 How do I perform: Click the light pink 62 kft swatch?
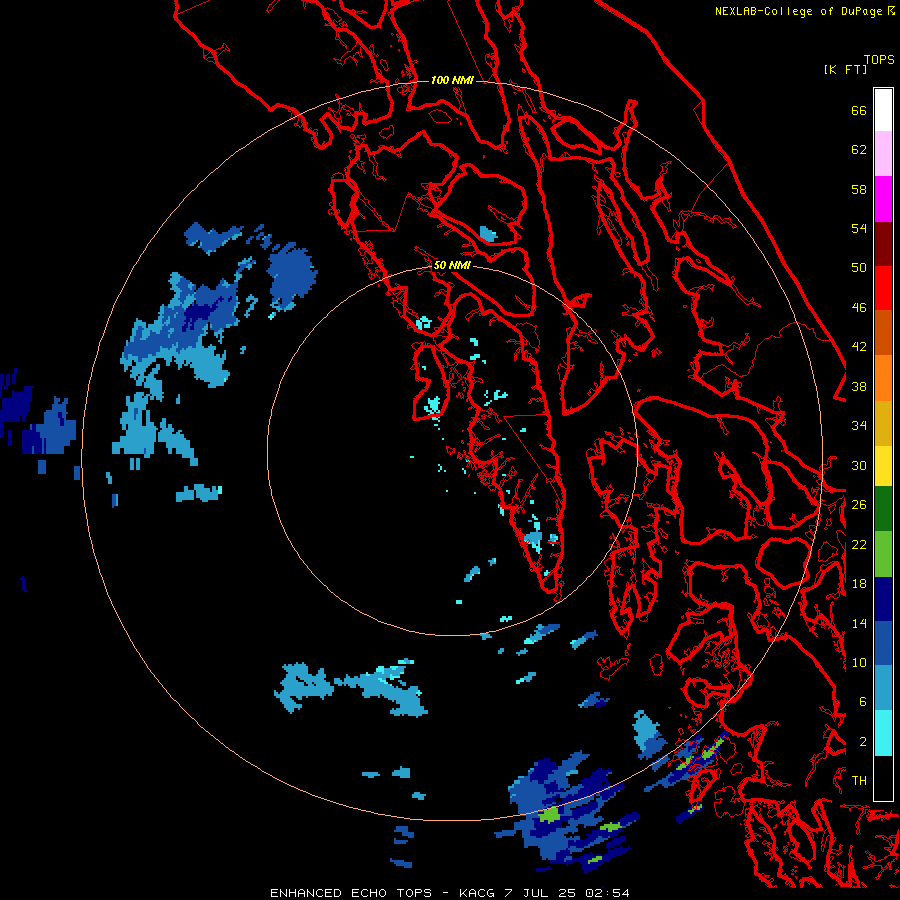pyautogui.click(x=883, y=154)
